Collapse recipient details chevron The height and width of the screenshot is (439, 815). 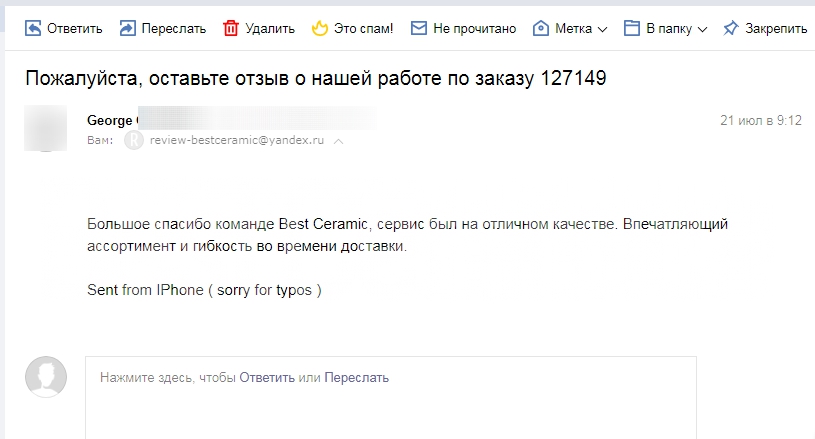coord(338,141)
